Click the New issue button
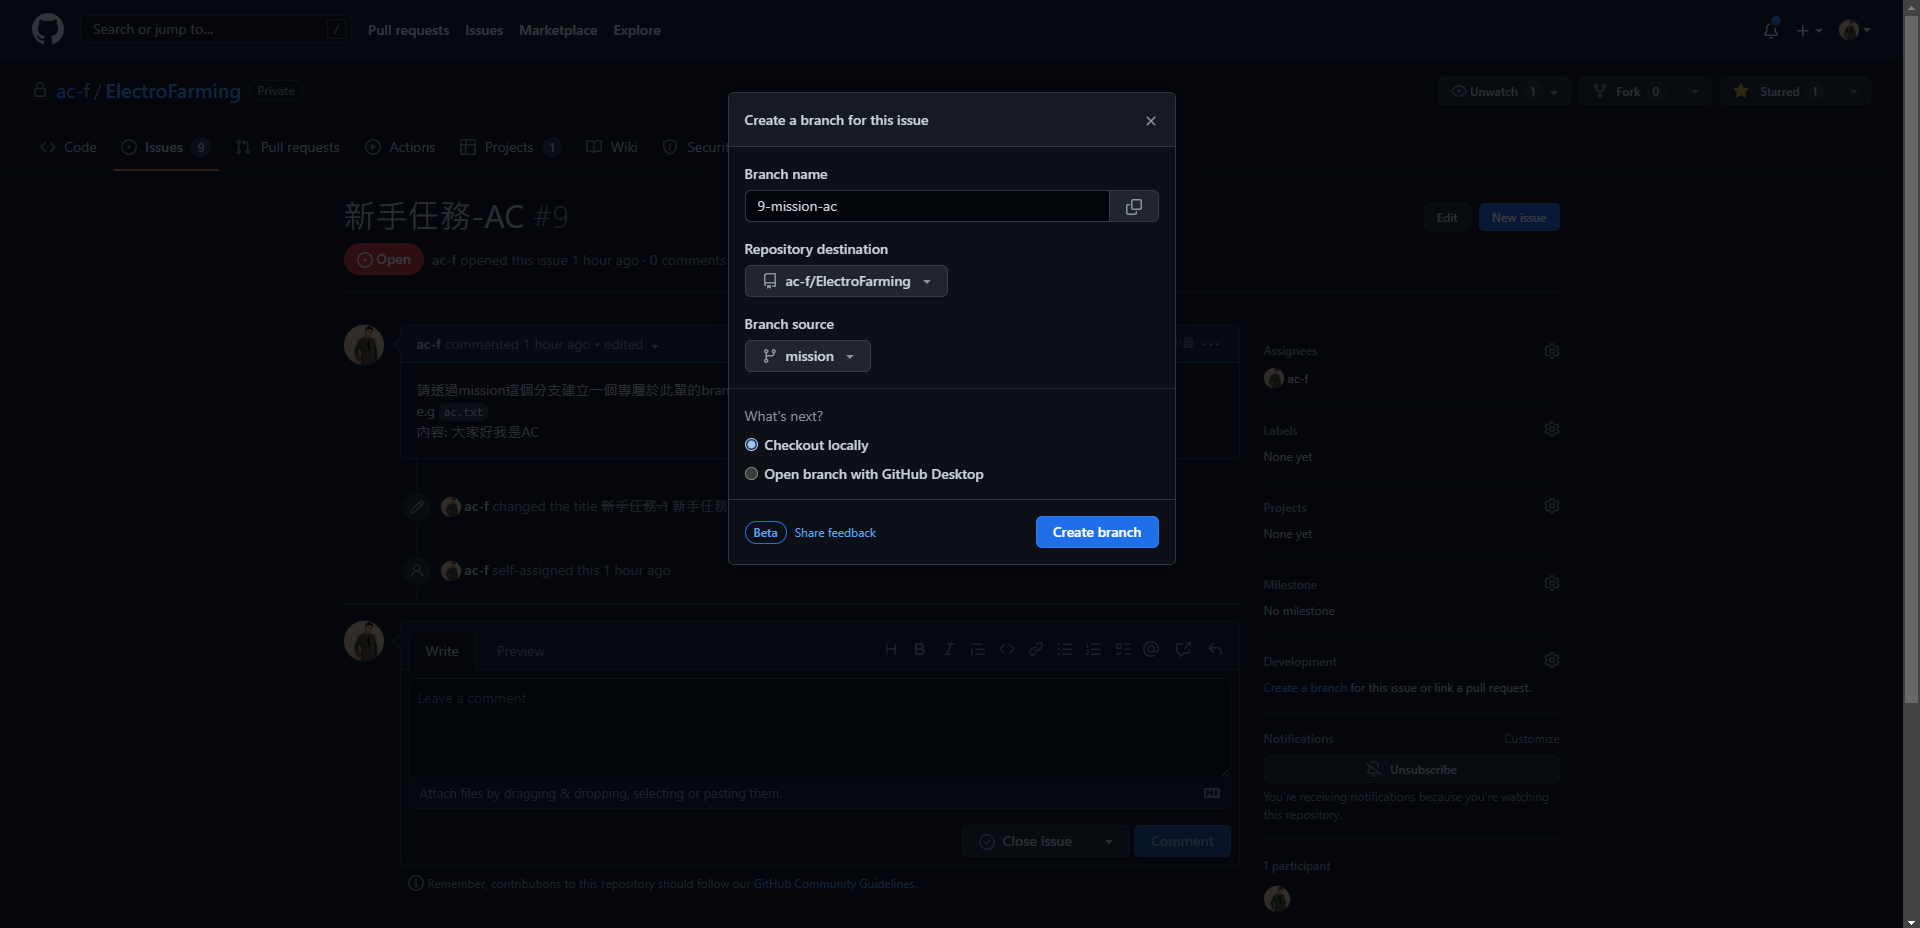This screenshot has height=928, width=1920. pyautogui.click(x=1519, y=217)
